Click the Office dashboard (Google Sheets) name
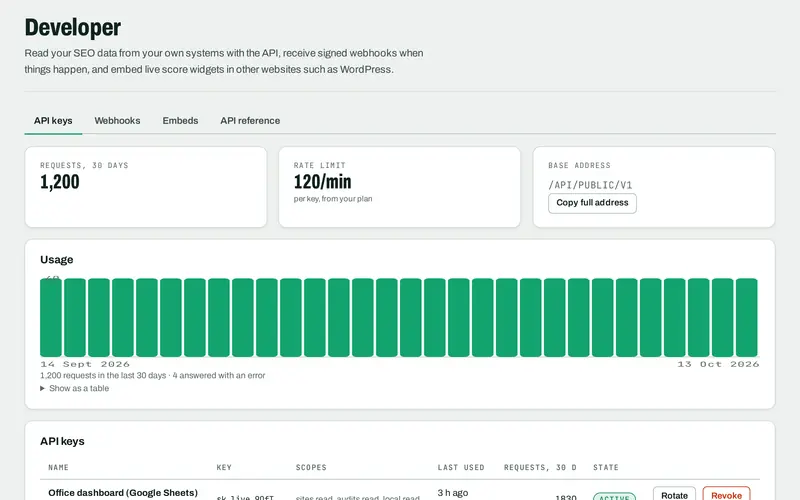 tap(123, 493)
